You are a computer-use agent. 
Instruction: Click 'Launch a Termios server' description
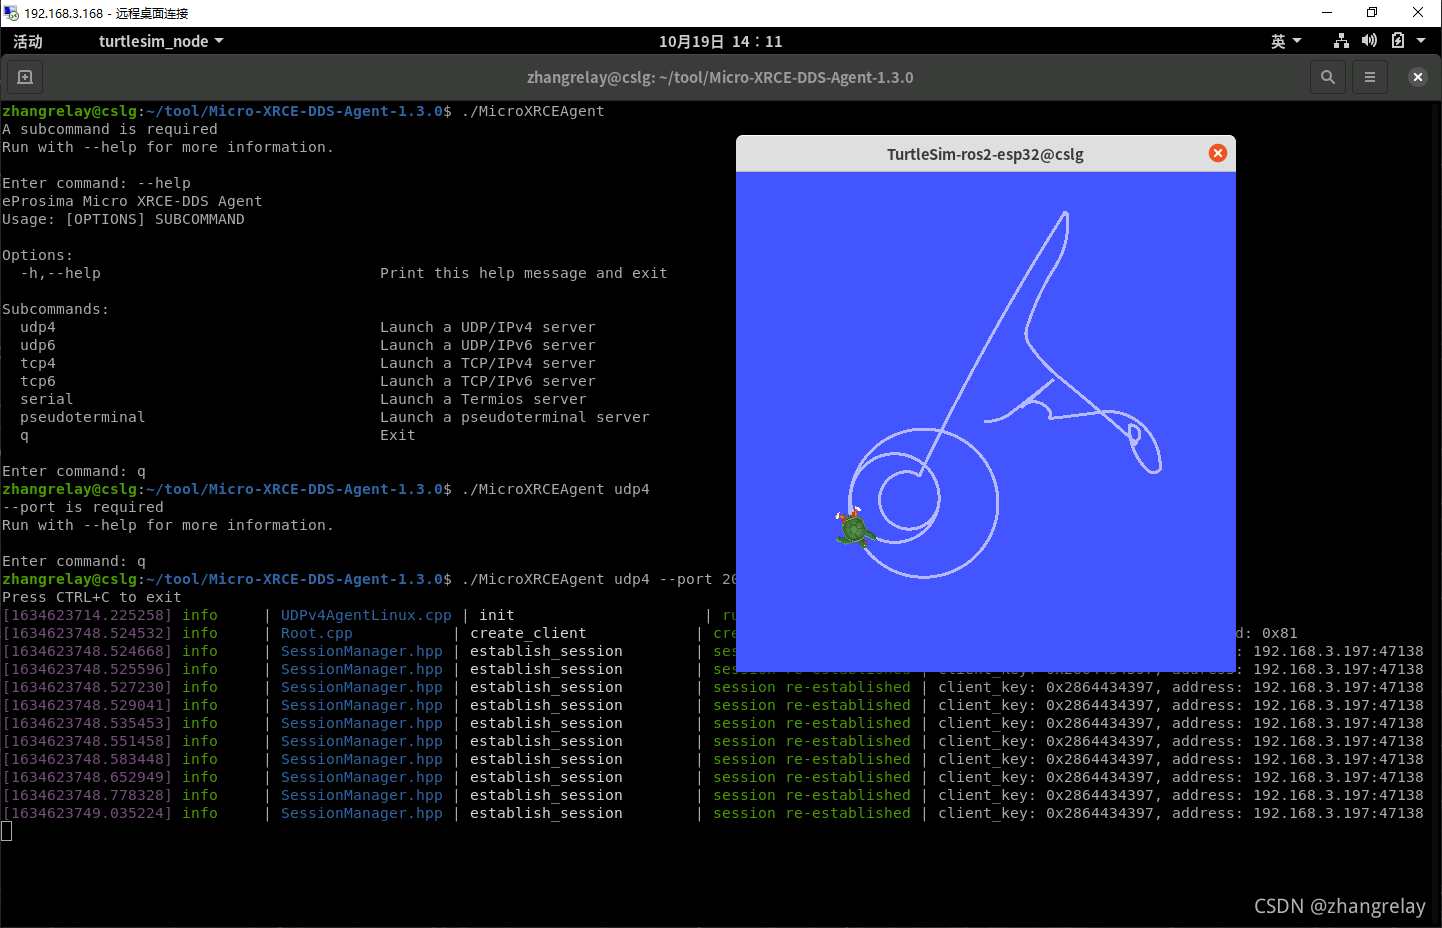(x=483, y=399)
